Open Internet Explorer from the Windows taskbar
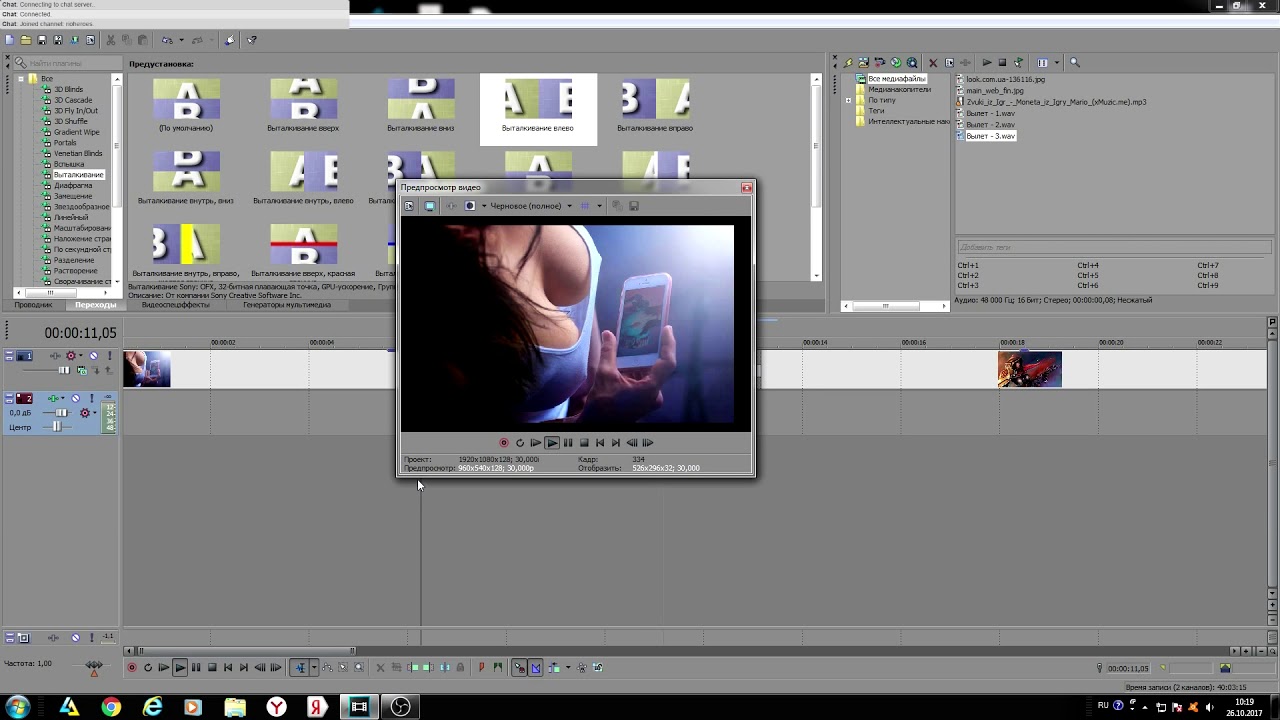1280x720 pixels. [152, 707]
